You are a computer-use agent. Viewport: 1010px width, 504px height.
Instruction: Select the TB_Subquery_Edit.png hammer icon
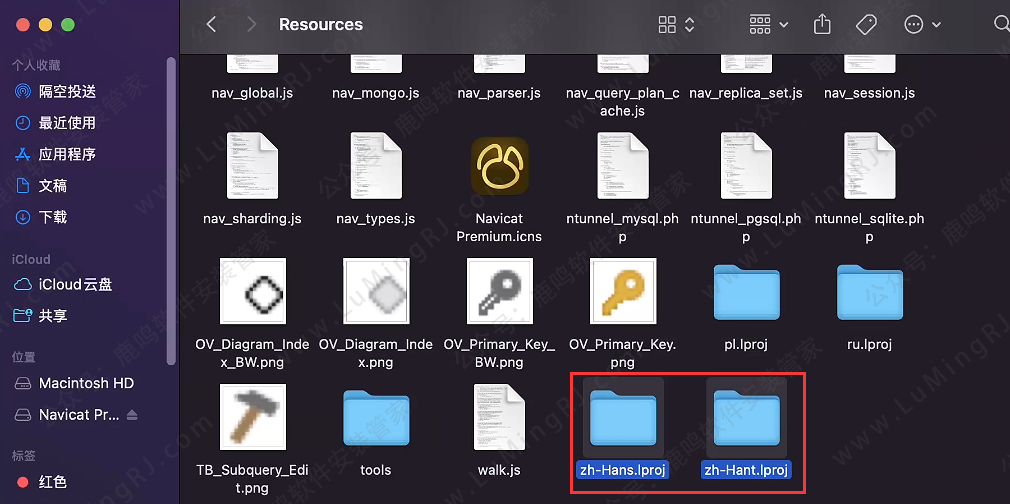252,417
